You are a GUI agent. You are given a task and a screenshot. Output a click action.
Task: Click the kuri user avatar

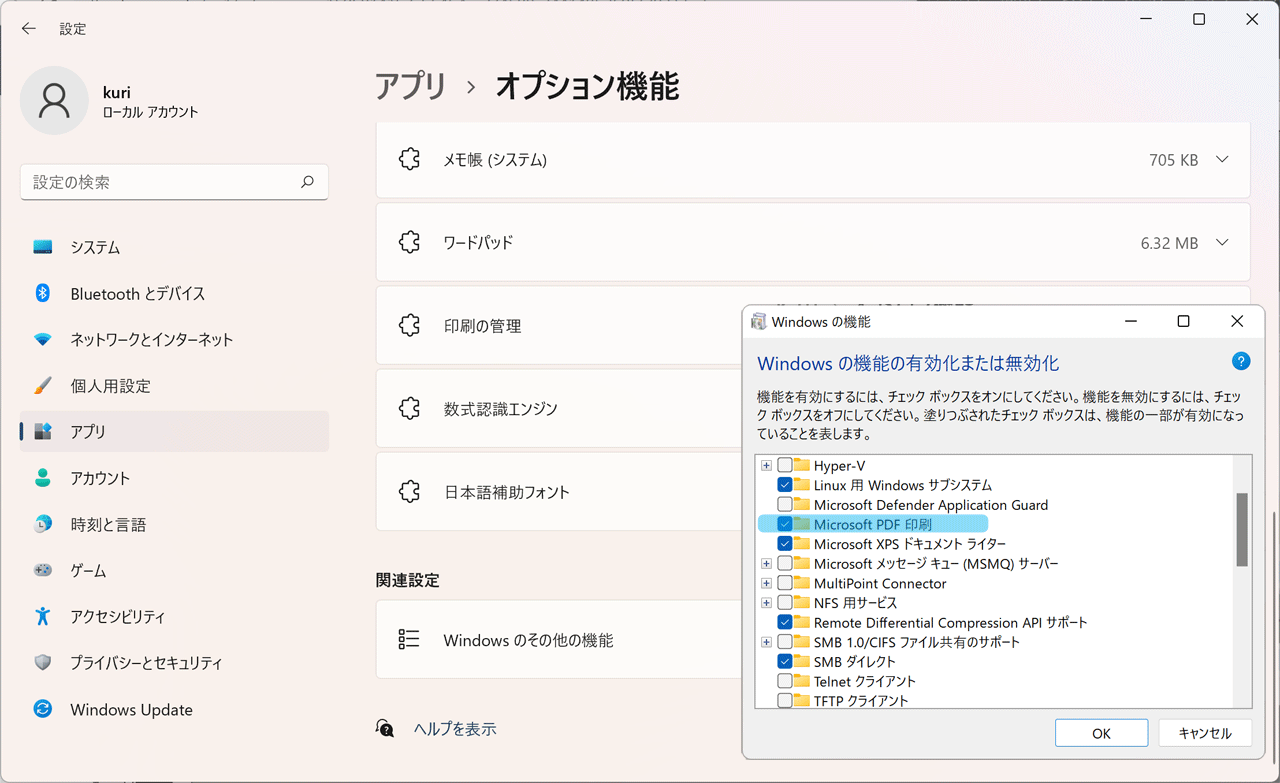pos(54,100)
